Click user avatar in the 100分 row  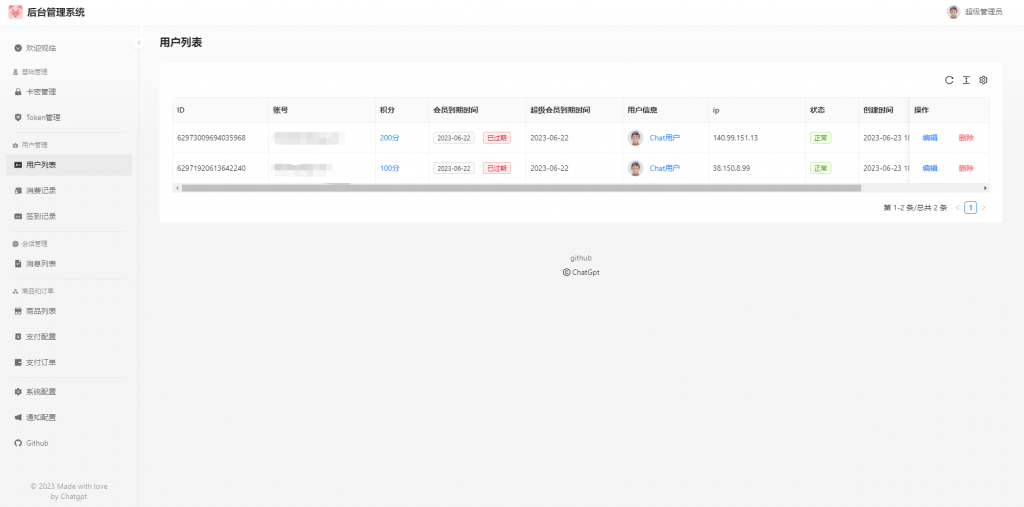pyautogui.click(x=635, y=168)
